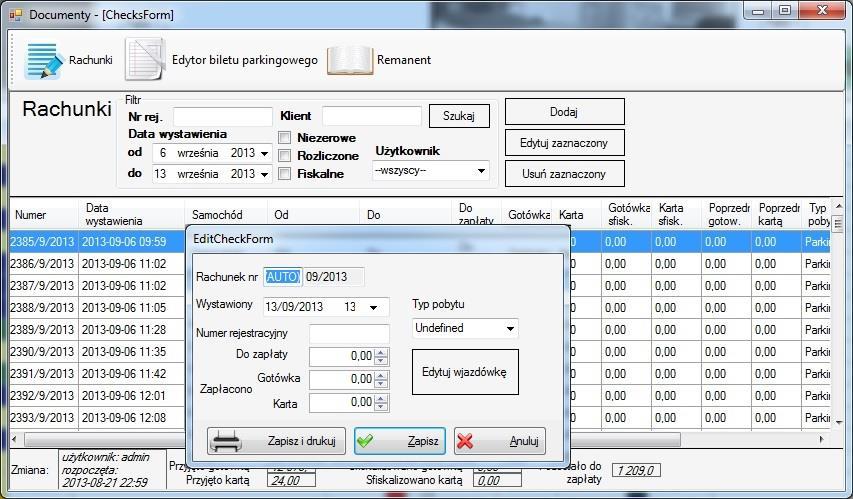Click the Rachunki toolbar label
This screenshot has width=853, height=499.
90,60
